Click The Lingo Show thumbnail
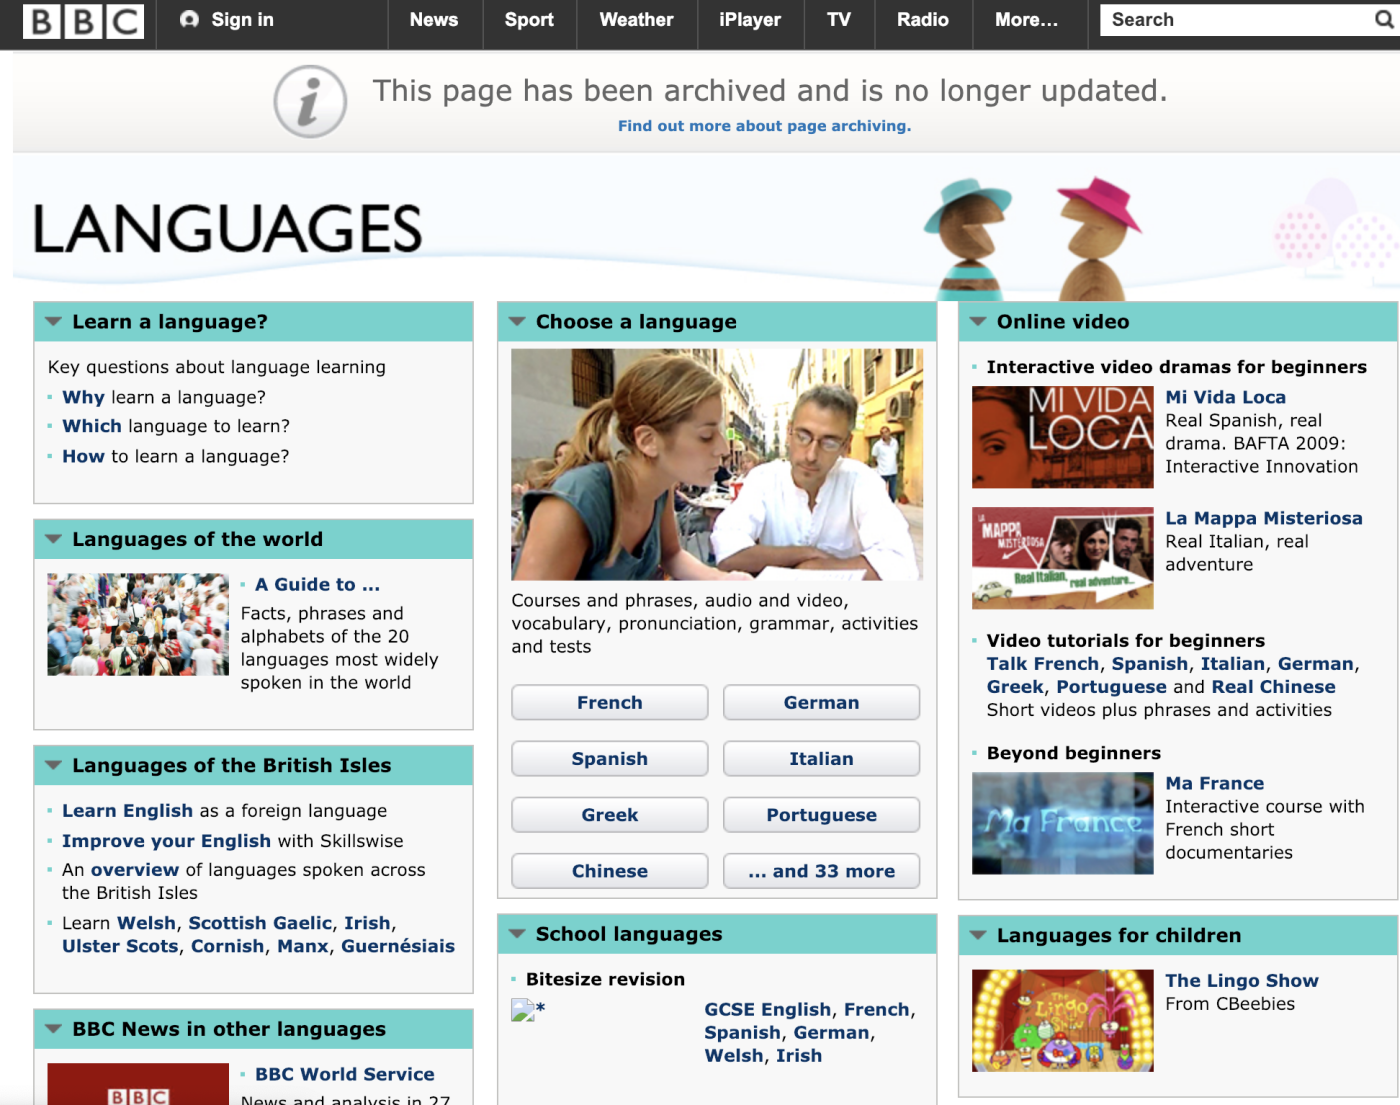The height and width of the screenshot is (1105, 1400). click(x=1063, y=1021)
